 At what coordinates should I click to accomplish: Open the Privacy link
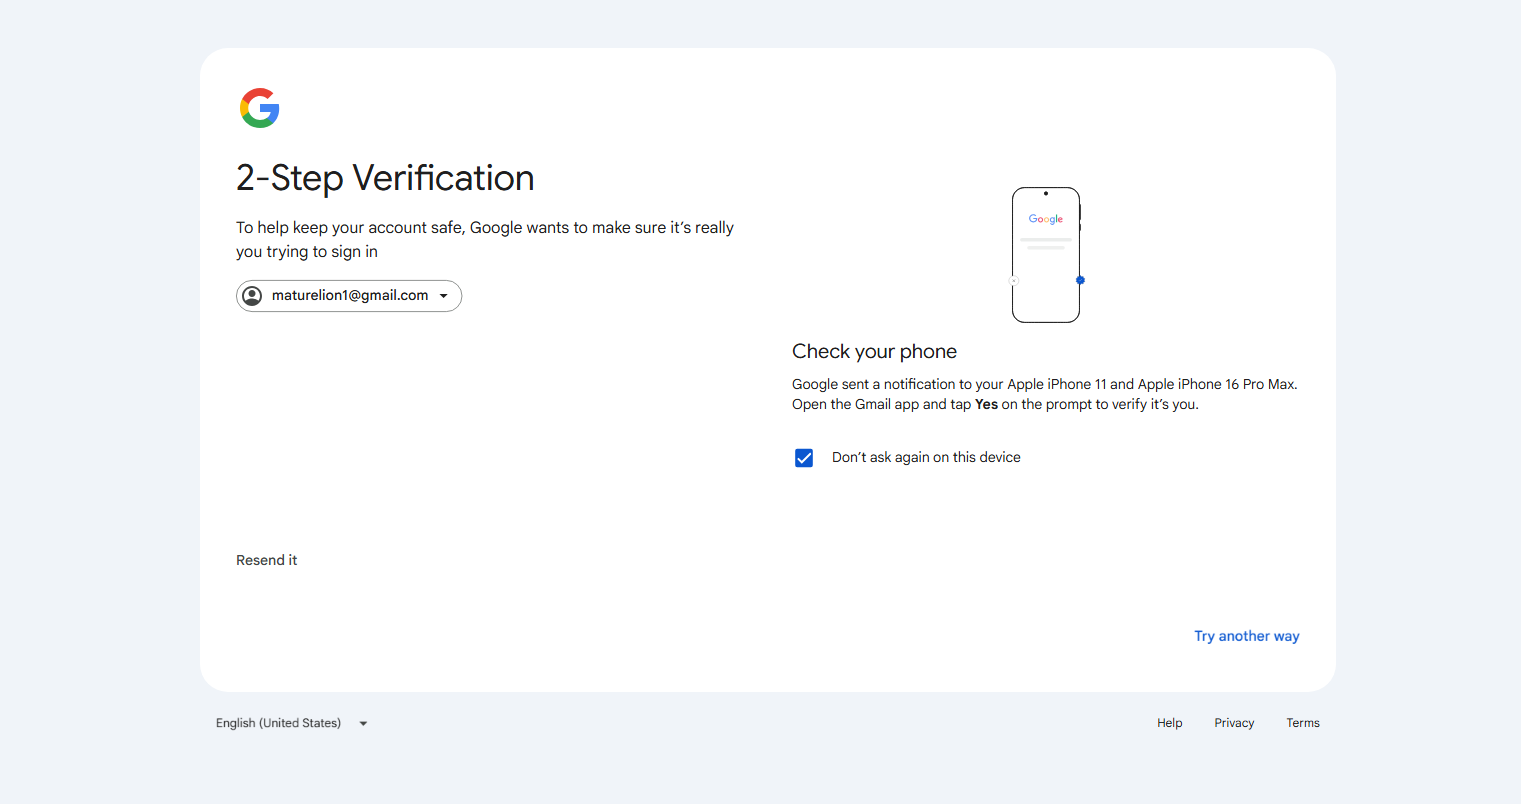point(1234,723)
